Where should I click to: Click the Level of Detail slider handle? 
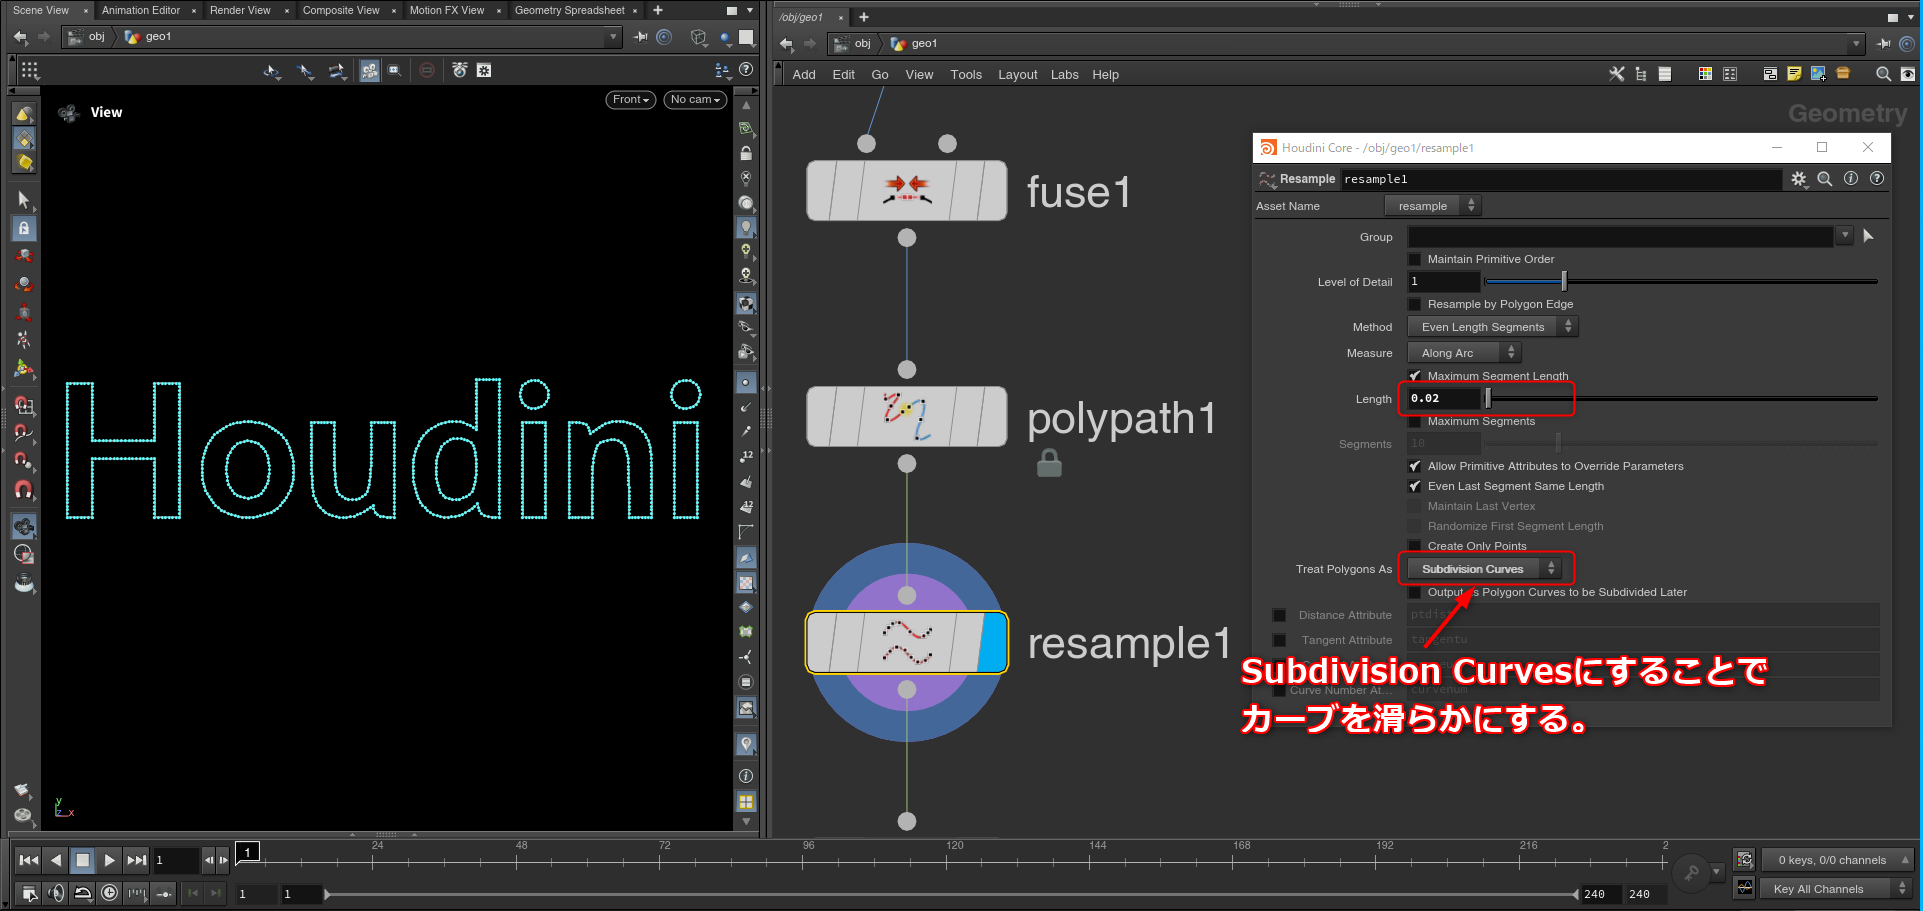1564,281
